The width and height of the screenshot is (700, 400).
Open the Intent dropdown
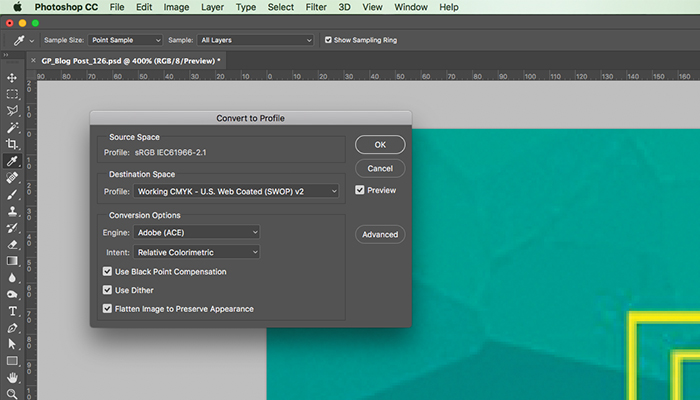click(x=197, y=252)
